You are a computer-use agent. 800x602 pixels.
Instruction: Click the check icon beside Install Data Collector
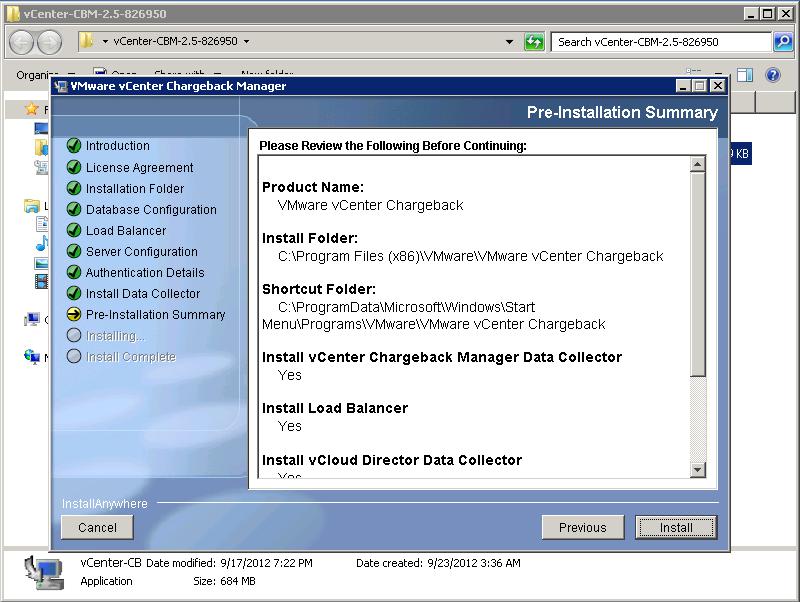pyautogui.click(x=74, y=293)
